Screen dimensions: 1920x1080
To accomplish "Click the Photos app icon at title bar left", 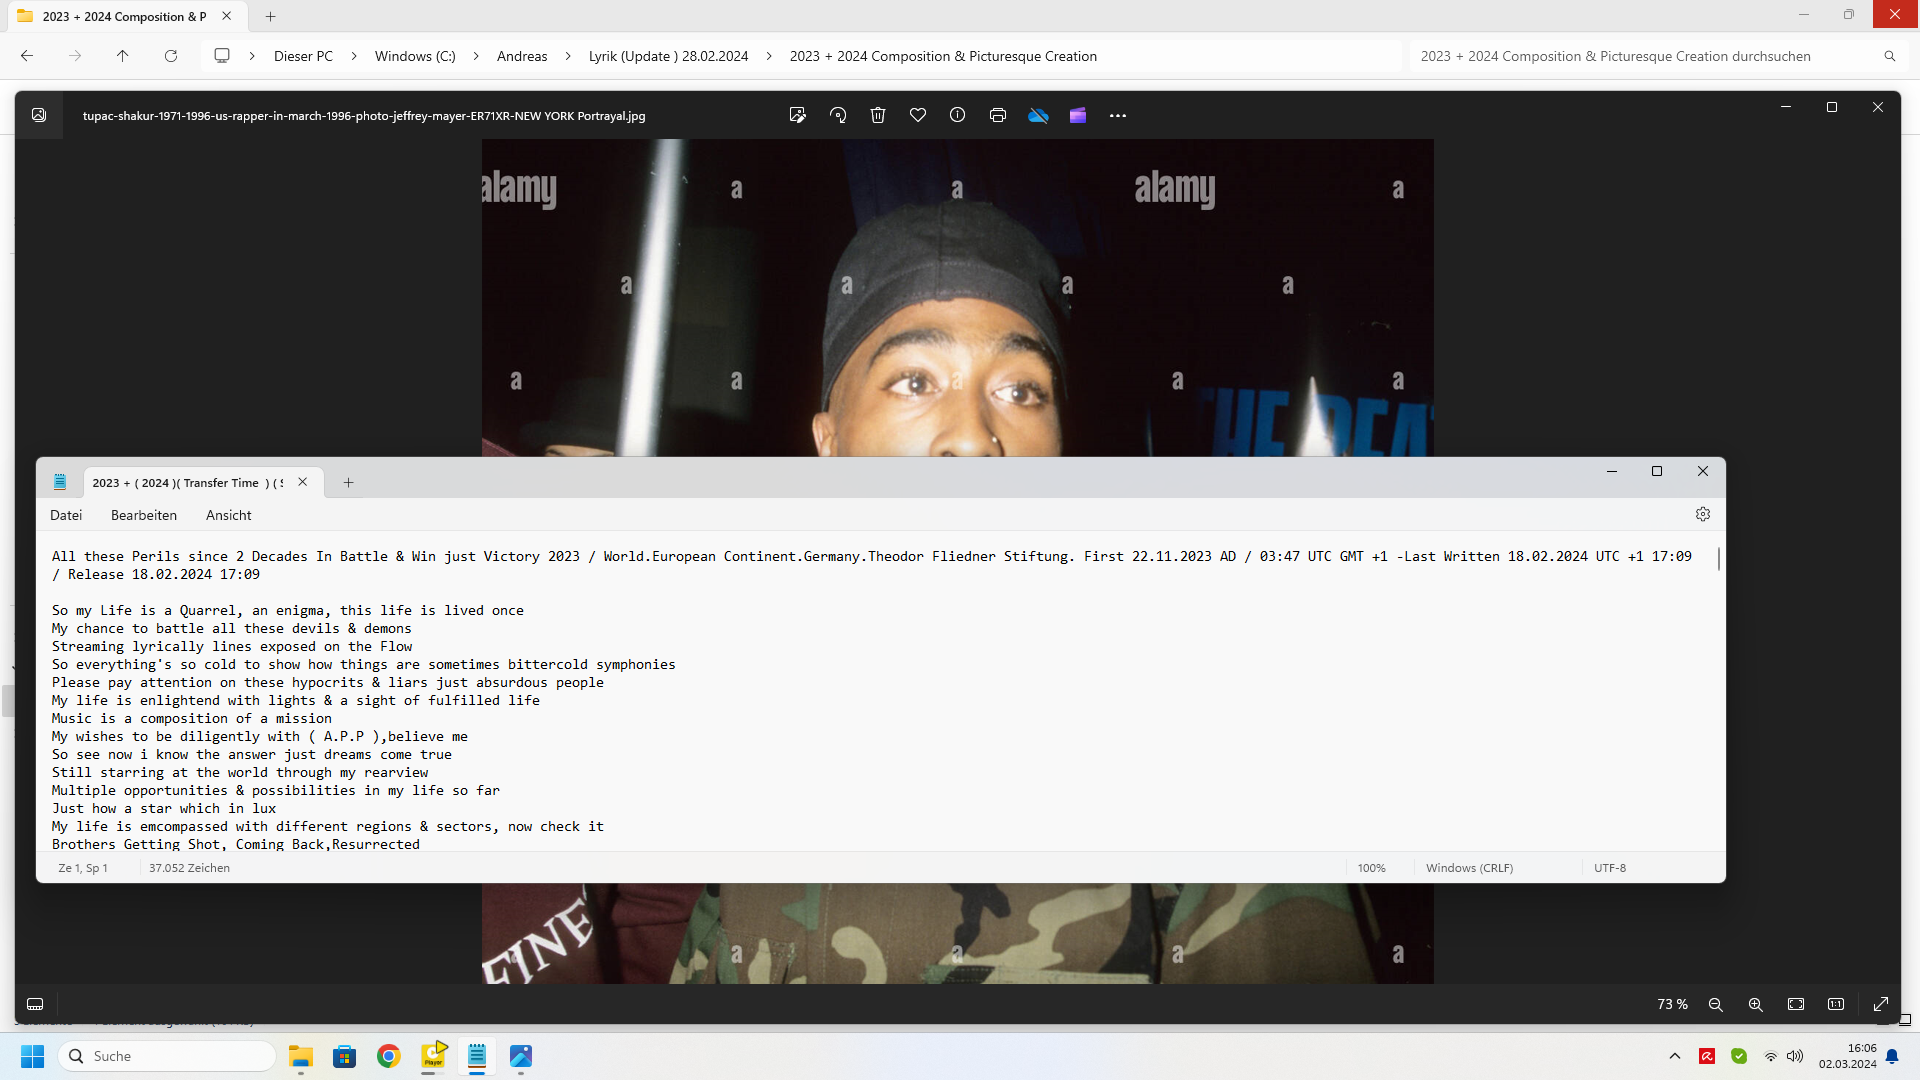I will coord(39,115).
